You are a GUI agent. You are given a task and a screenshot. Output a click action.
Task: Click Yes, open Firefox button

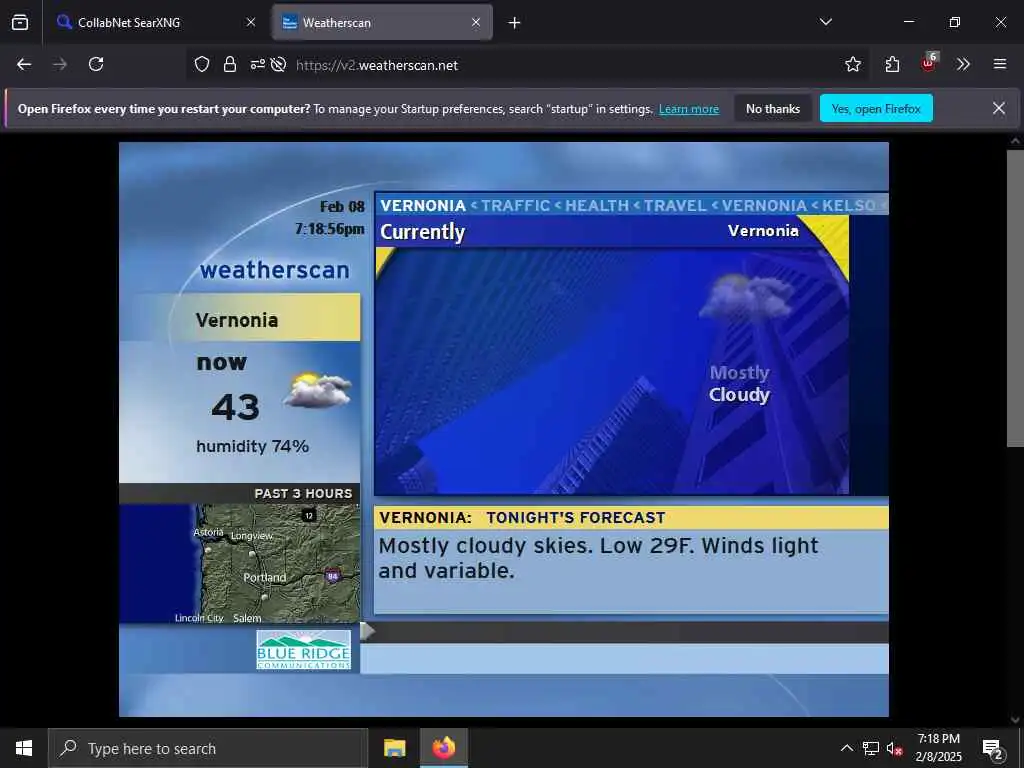tap(876, 108)
